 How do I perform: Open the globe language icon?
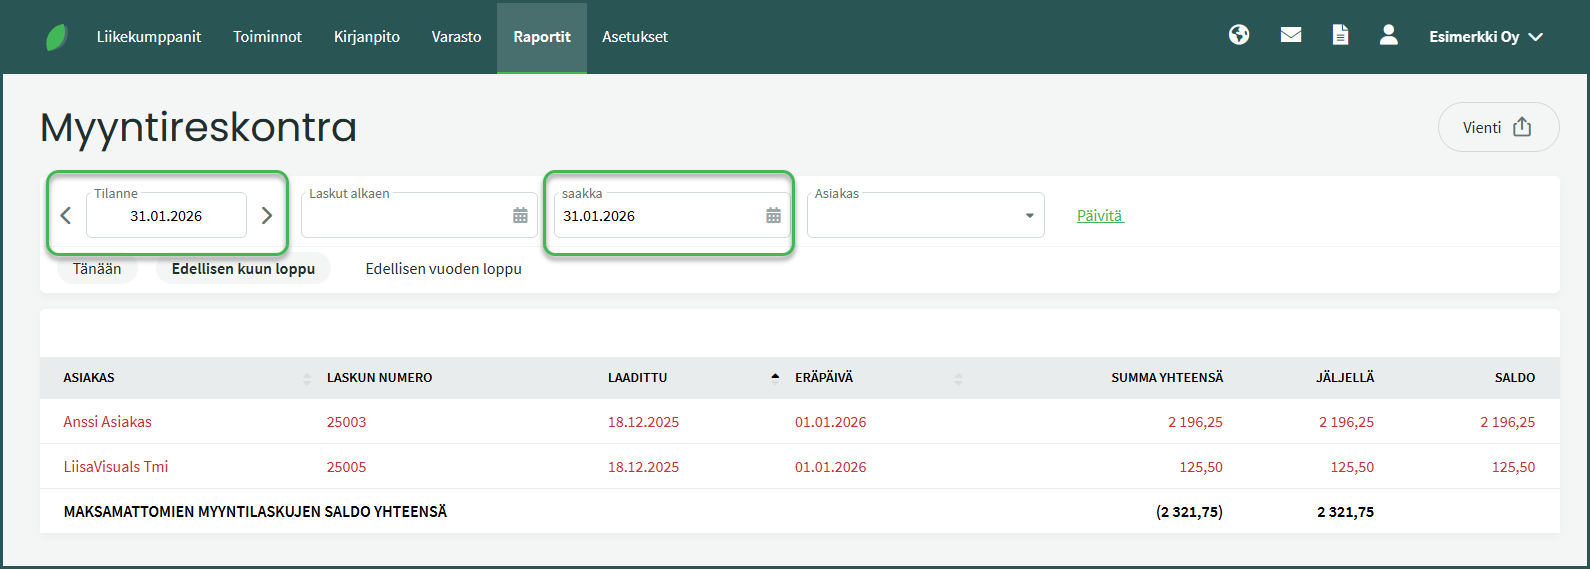pos(1239,36)
